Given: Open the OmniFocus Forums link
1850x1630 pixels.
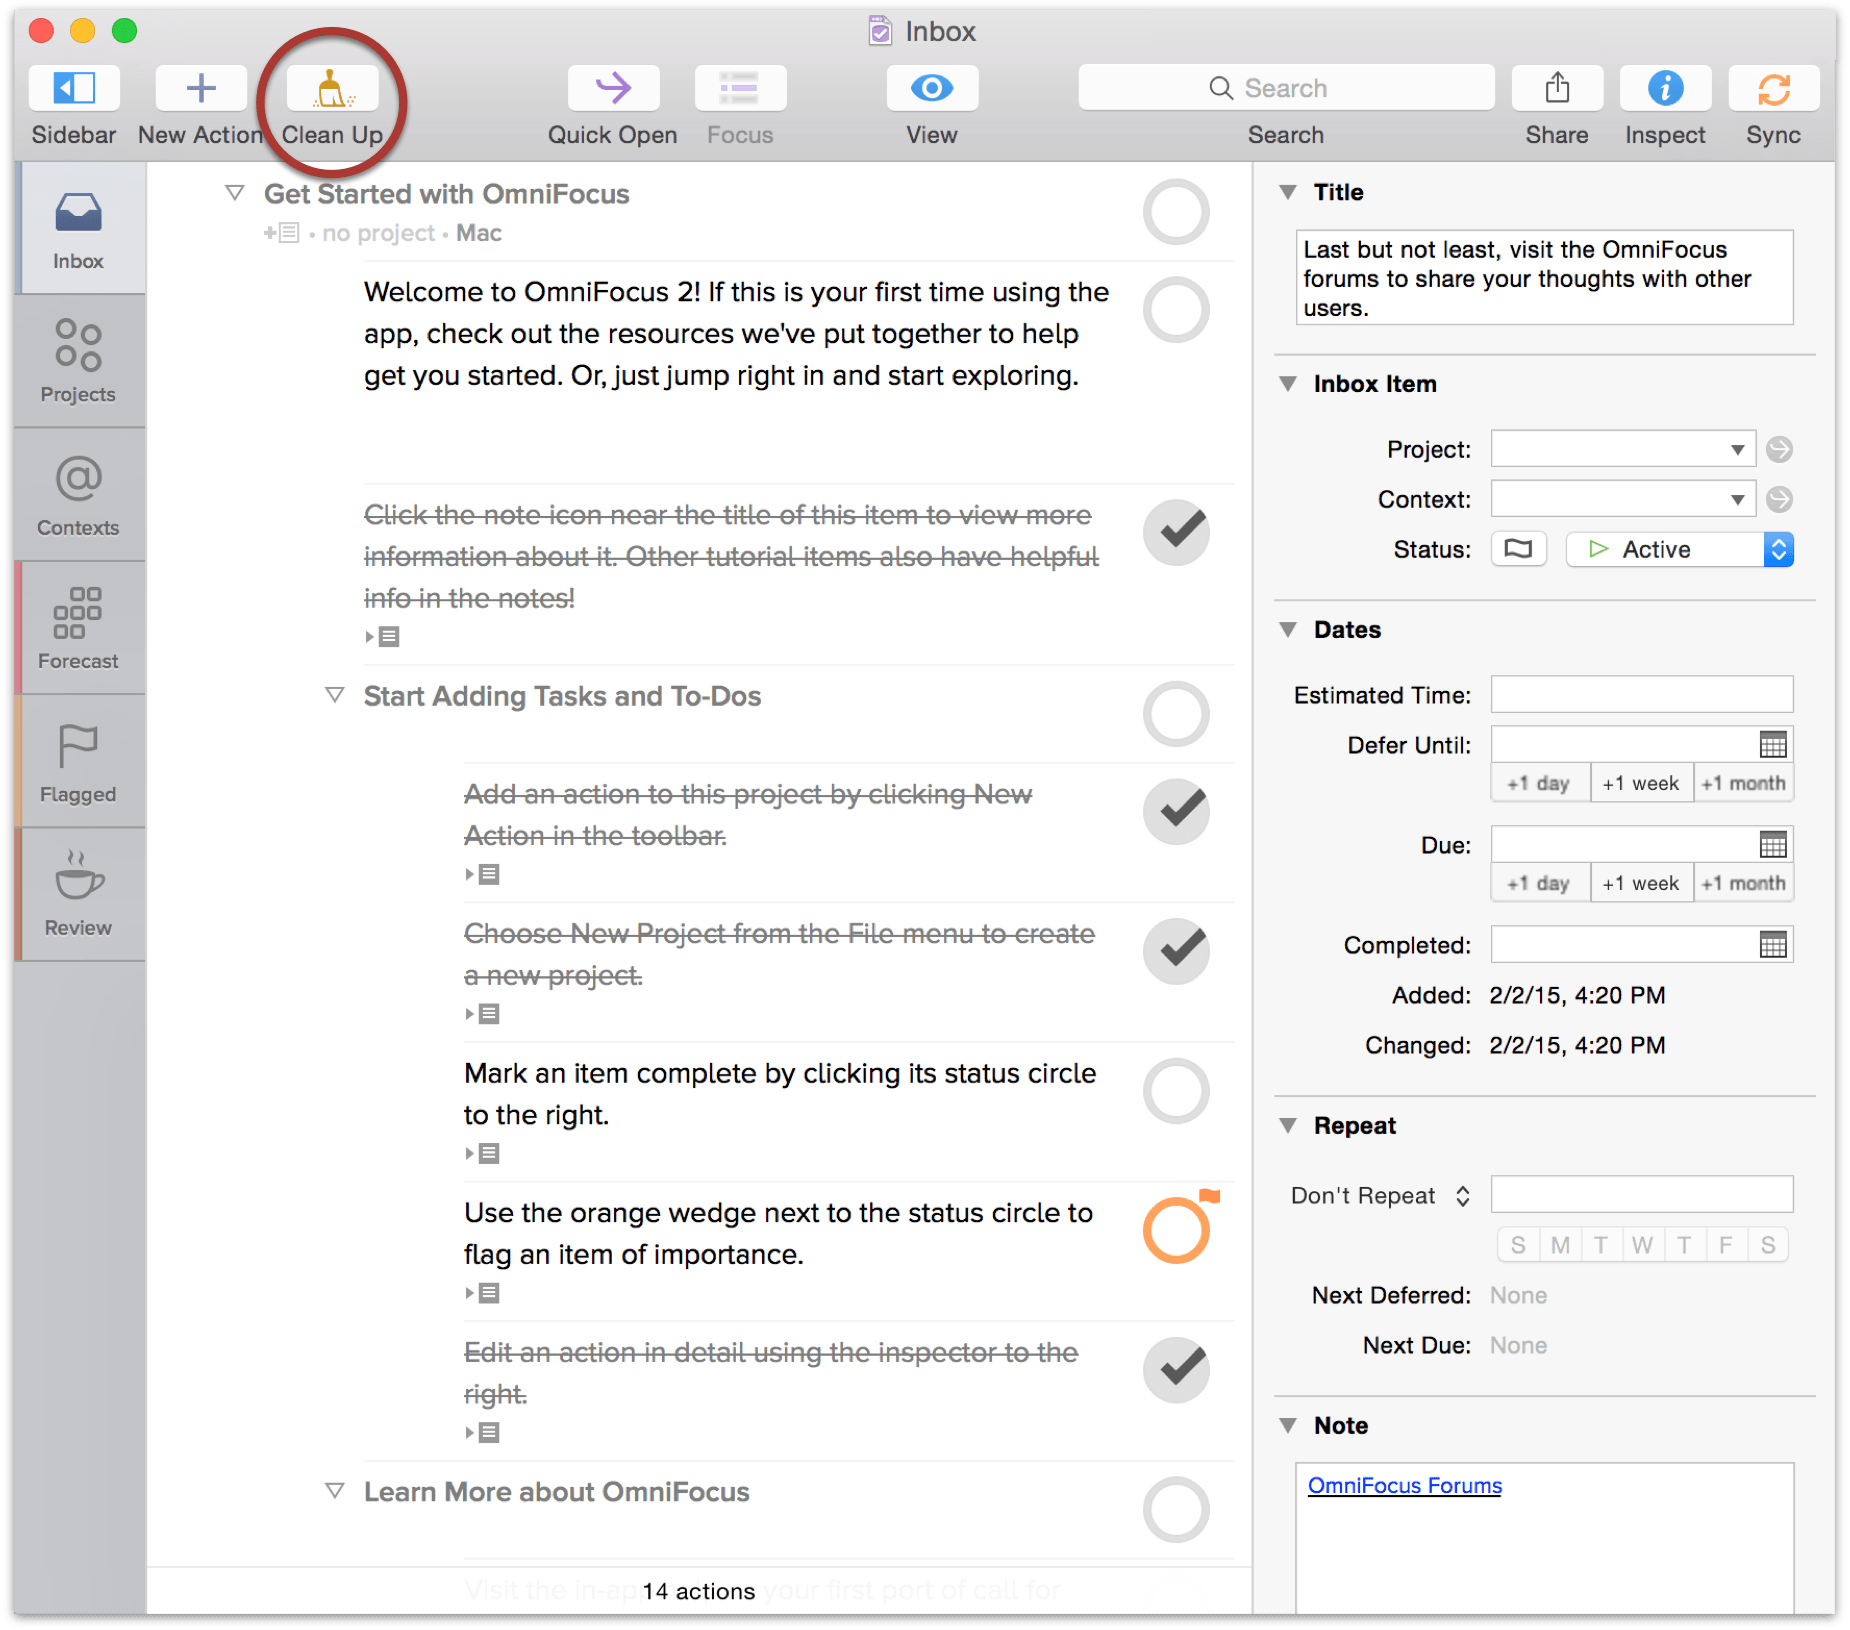Looking at the screenshot, I should 1404,1486.
